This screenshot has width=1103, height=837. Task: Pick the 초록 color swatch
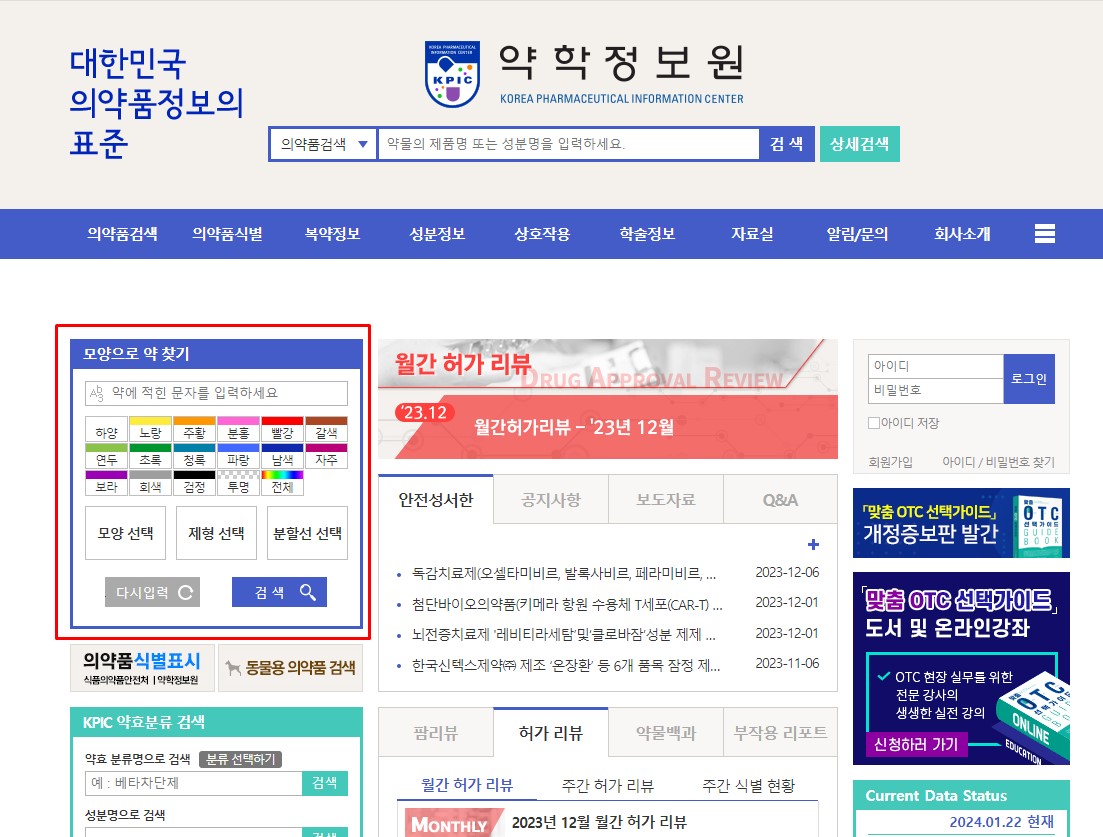[151, 456]
